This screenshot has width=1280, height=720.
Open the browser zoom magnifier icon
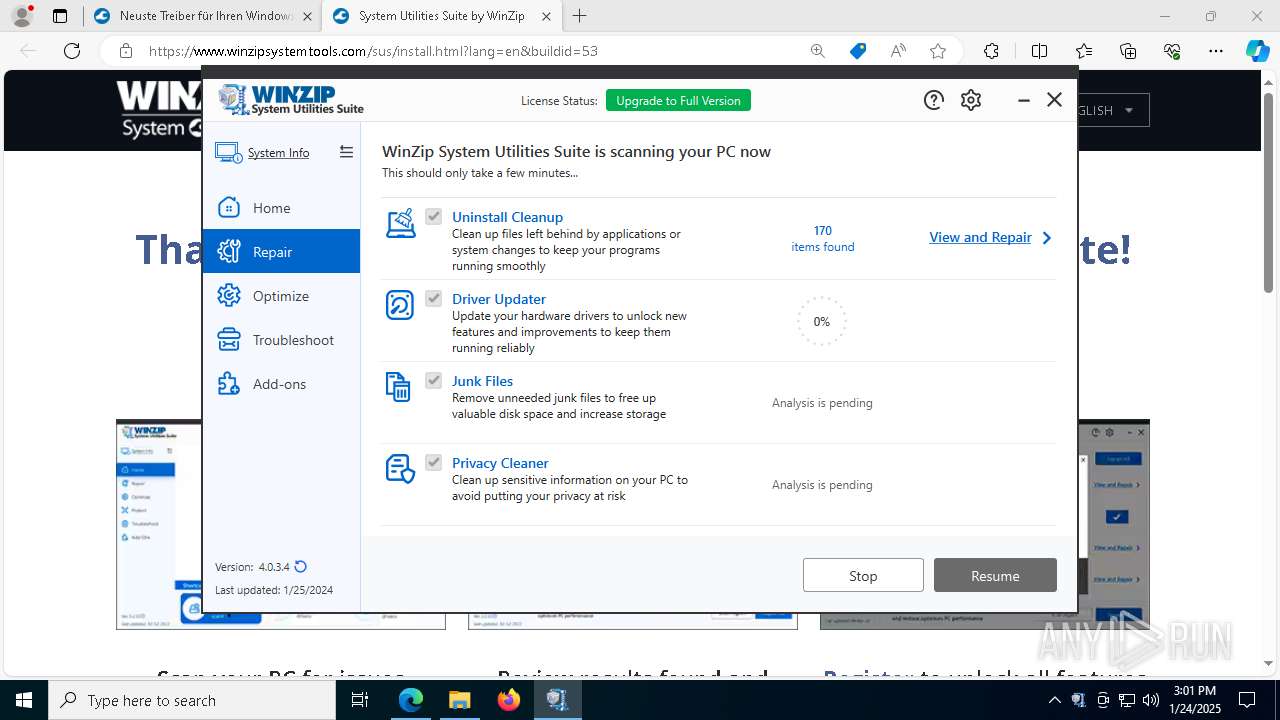818,51
